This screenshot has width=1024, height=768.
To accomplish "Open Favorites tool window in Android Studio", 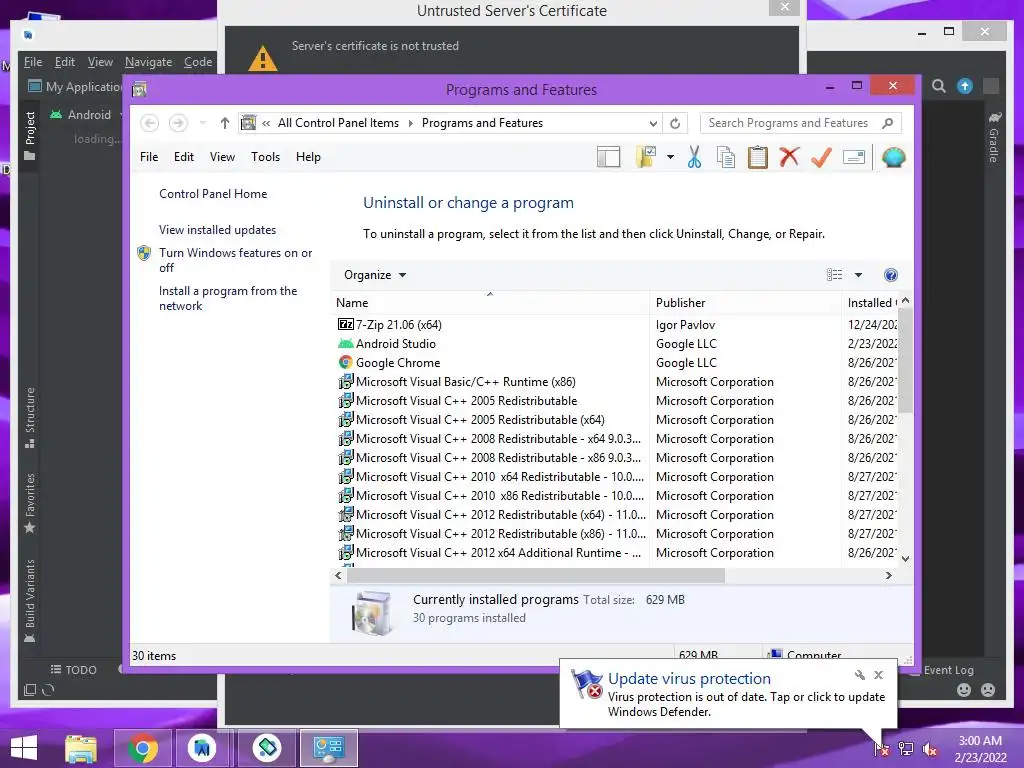I will (30, 503).
